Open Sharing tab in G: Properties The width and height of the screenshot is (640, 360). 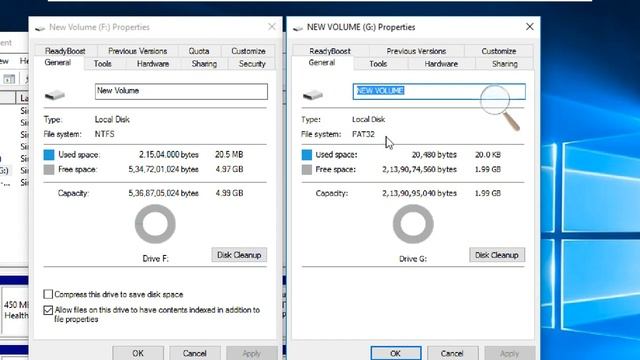pos(504,64)
